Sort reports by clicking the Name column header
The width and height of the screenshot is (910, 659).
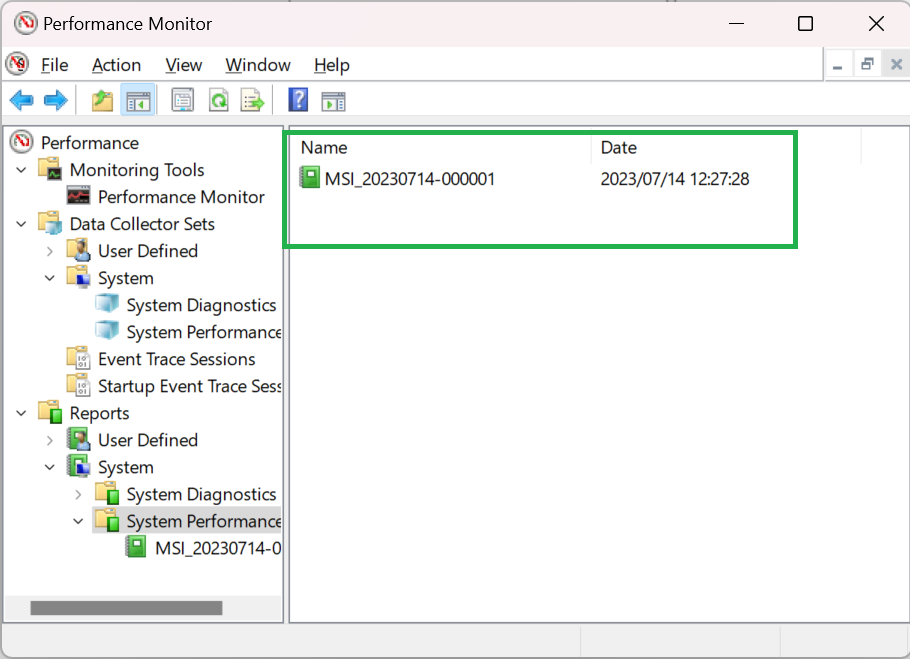(x=323, y=147)
